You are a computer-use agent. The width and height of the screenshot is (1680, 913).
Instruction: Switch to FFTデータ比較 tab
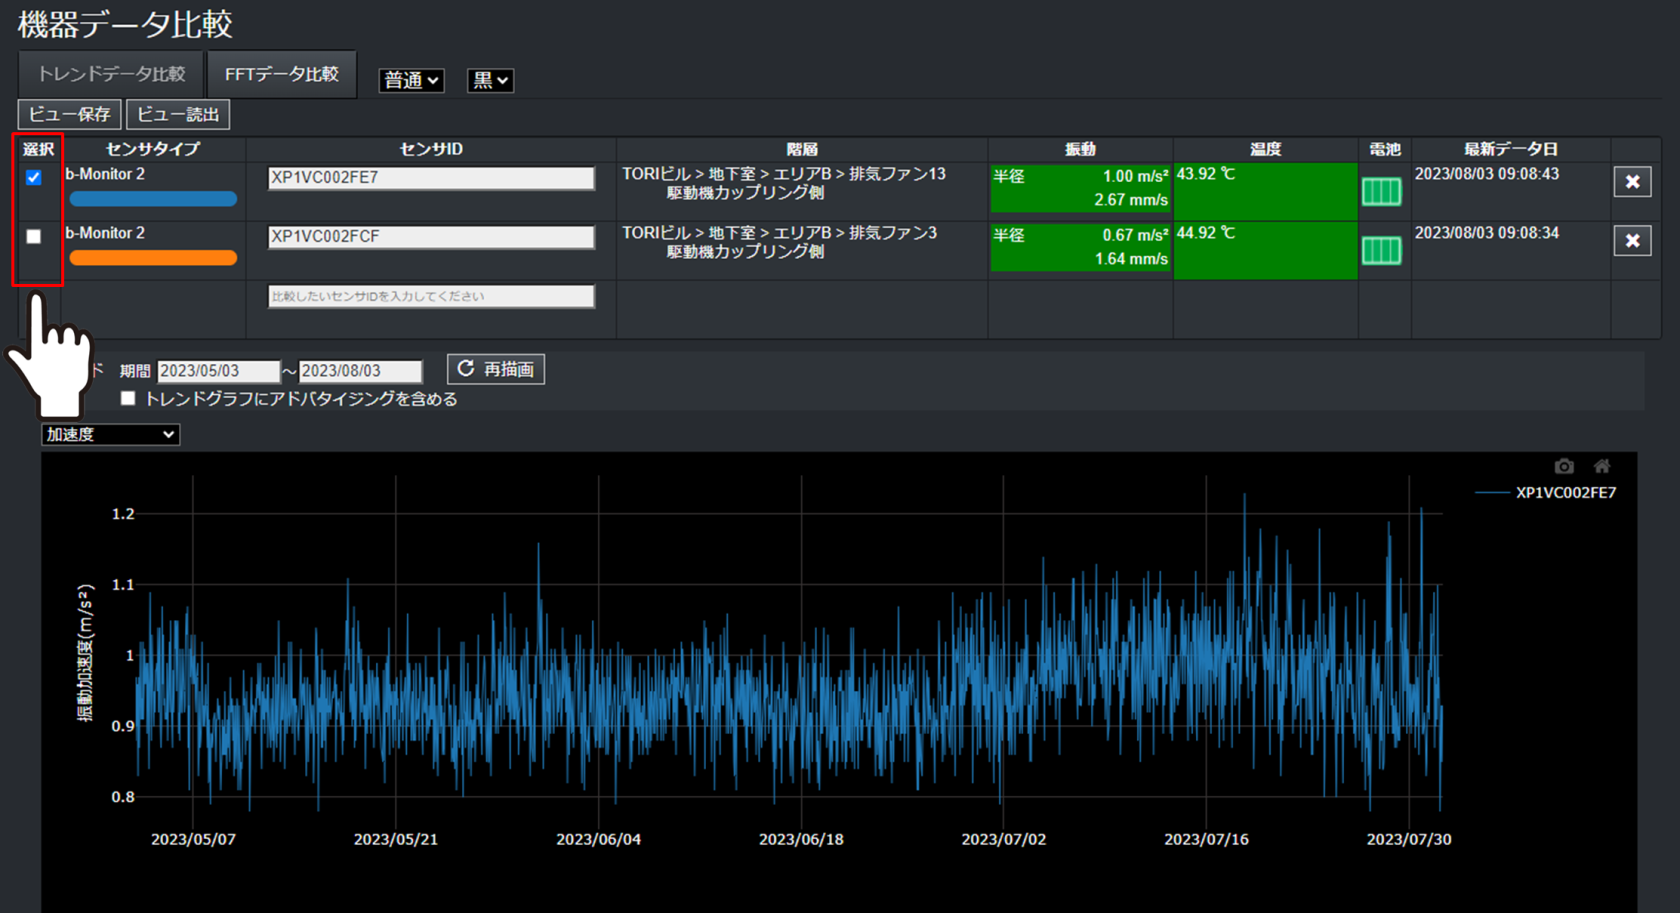[x=281, y=74]
